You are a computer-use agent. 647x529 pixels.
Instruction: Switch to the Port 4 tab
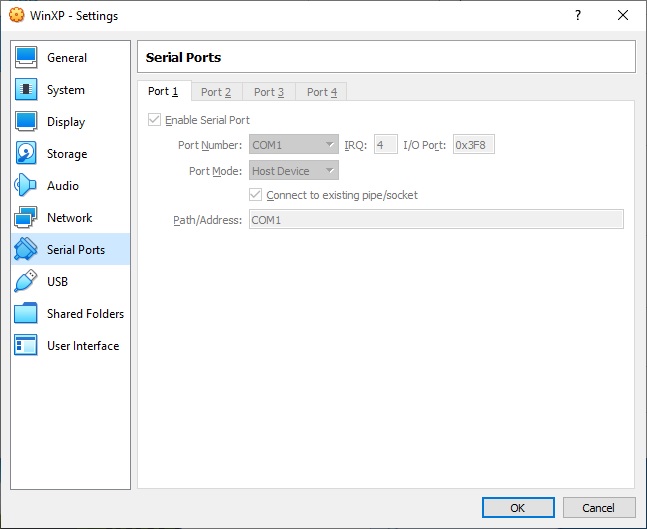pyautogui.click(x=322, y=92)
